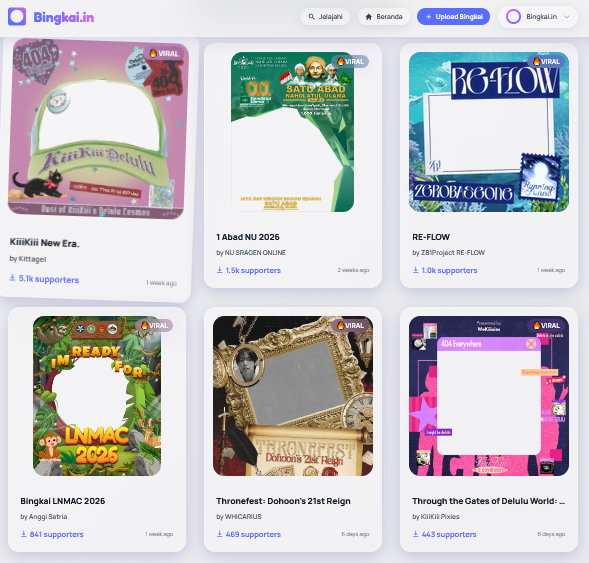Screen dimensions: 589x563
Task: Click the plus icon on Upload Bingkai
Action: [x=428, y=17]
